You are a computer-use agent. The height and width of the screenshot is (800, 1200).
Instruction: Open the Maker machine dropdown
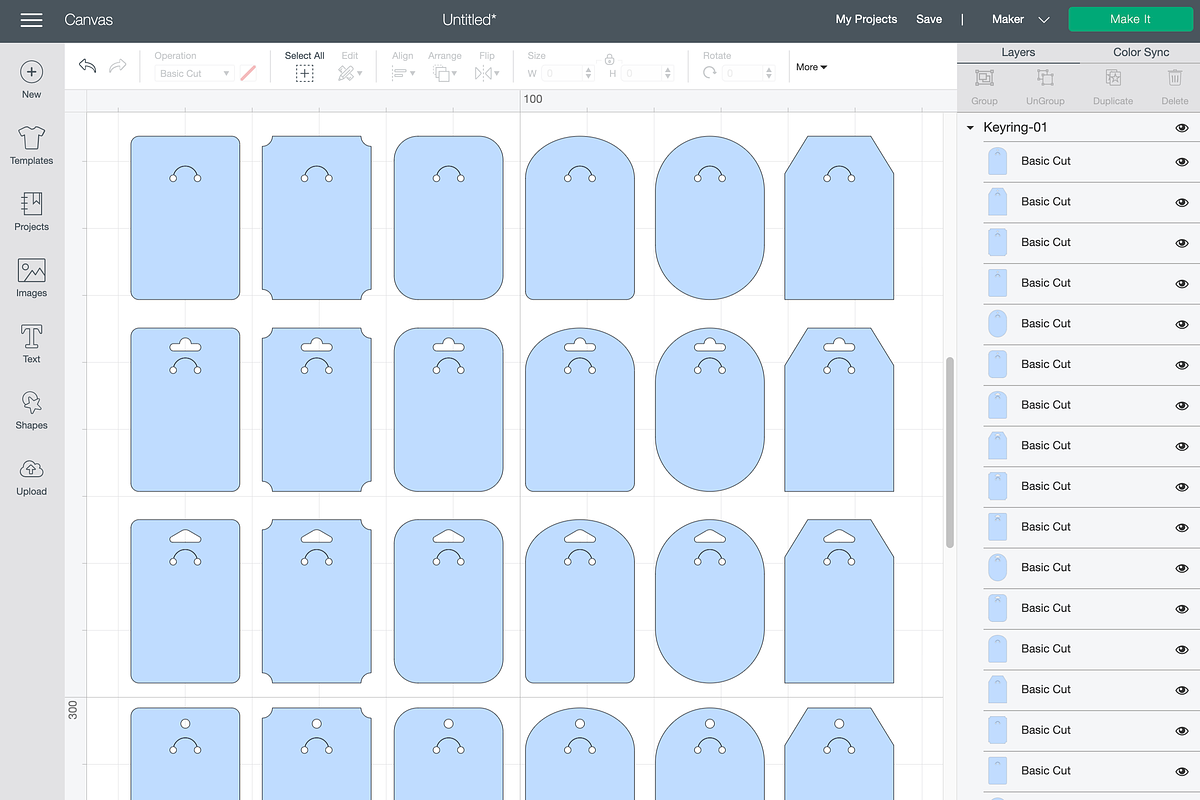coord(1020,19)
